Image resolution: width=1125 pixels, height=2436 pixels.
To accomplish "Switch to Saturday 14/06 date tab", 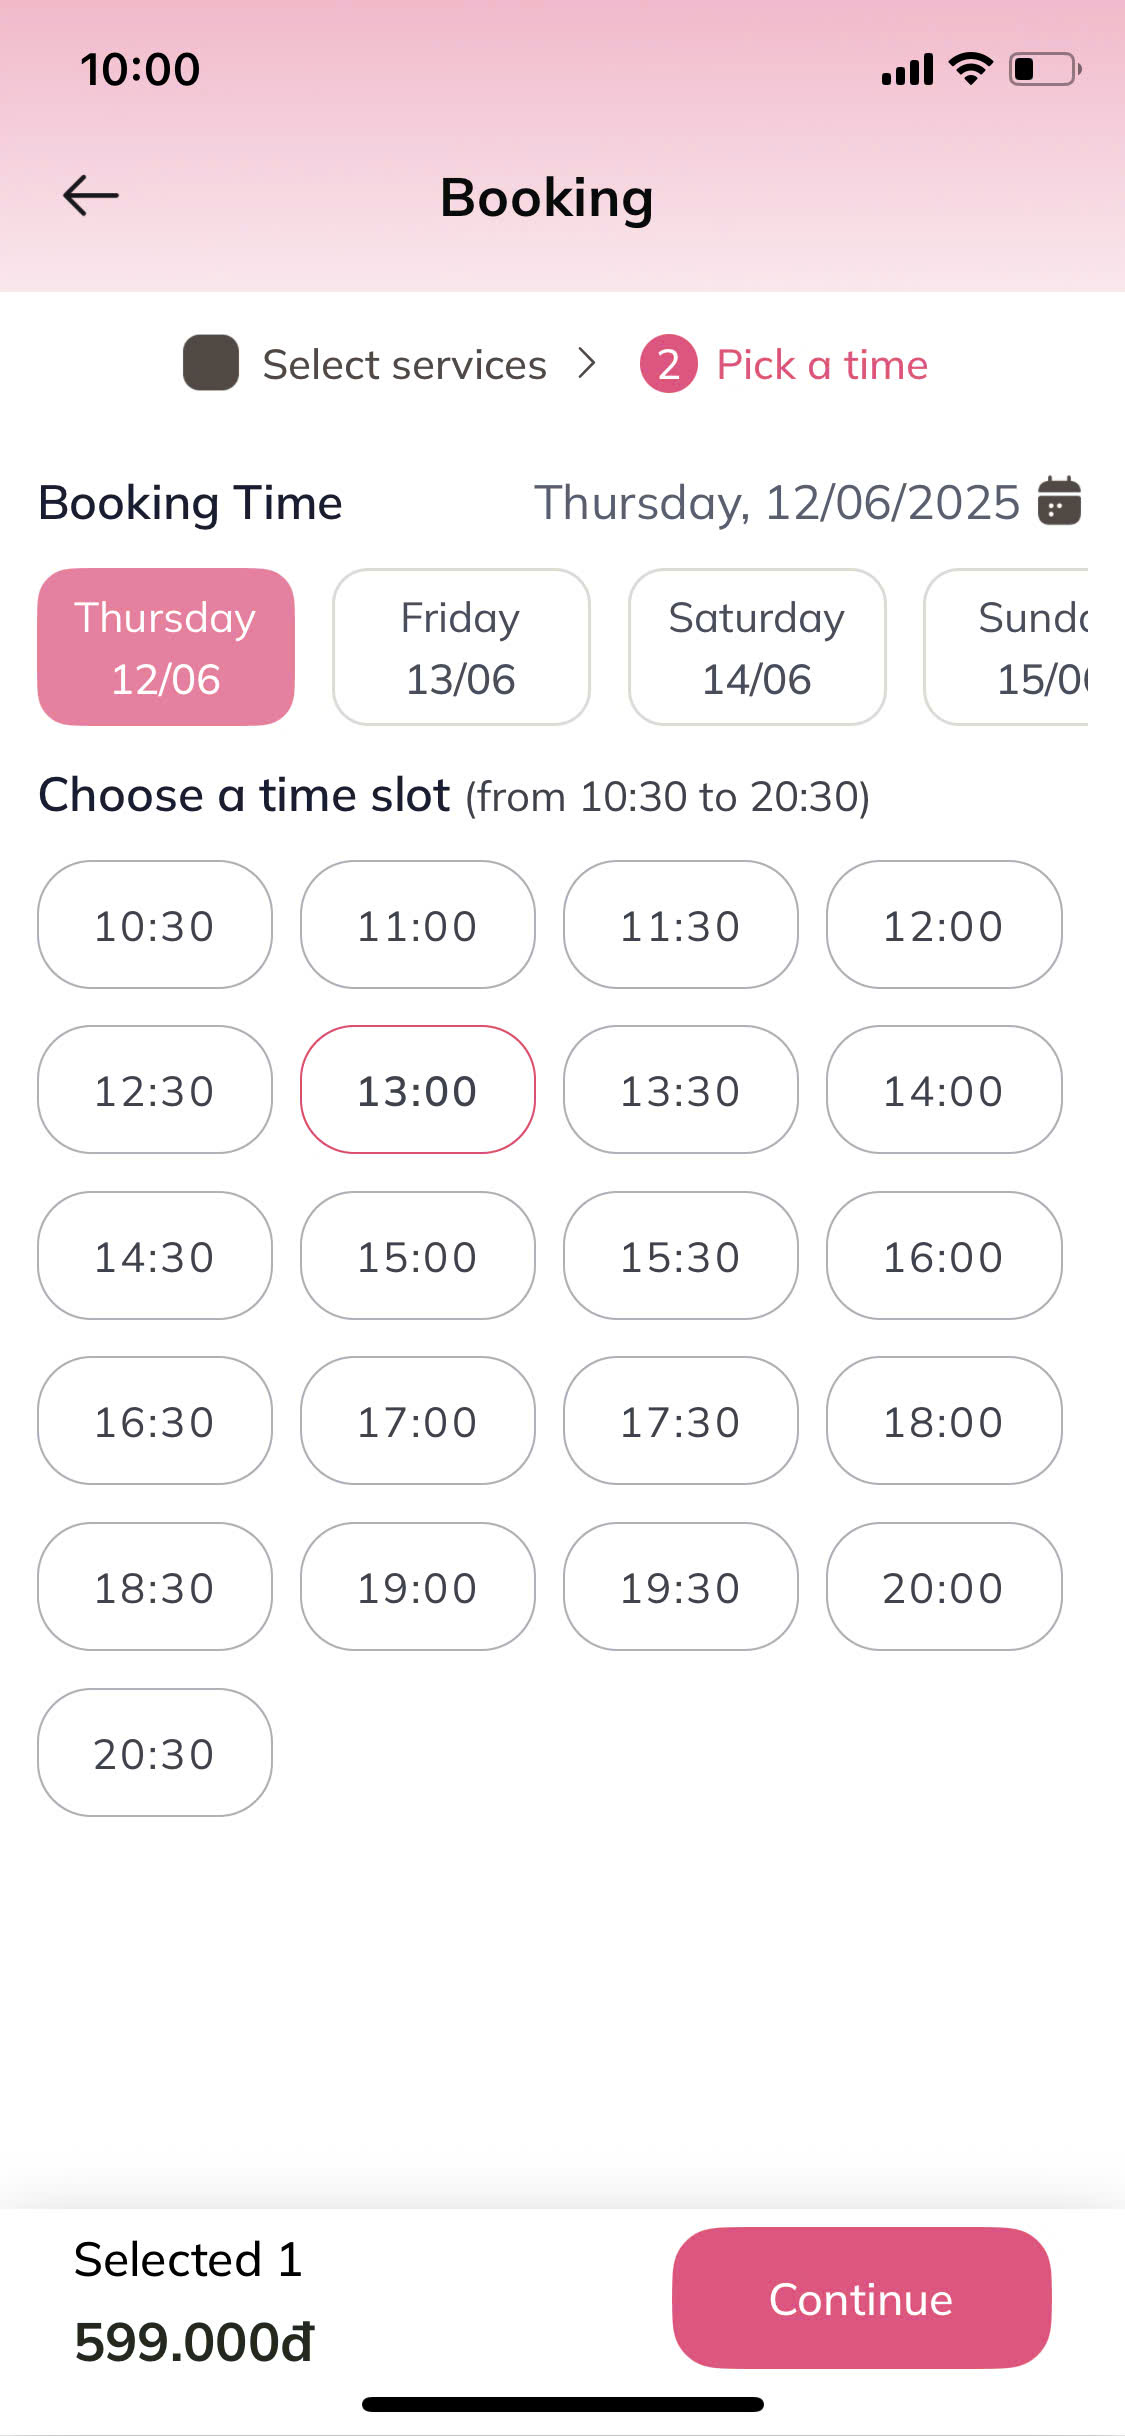I will point(757,647).
